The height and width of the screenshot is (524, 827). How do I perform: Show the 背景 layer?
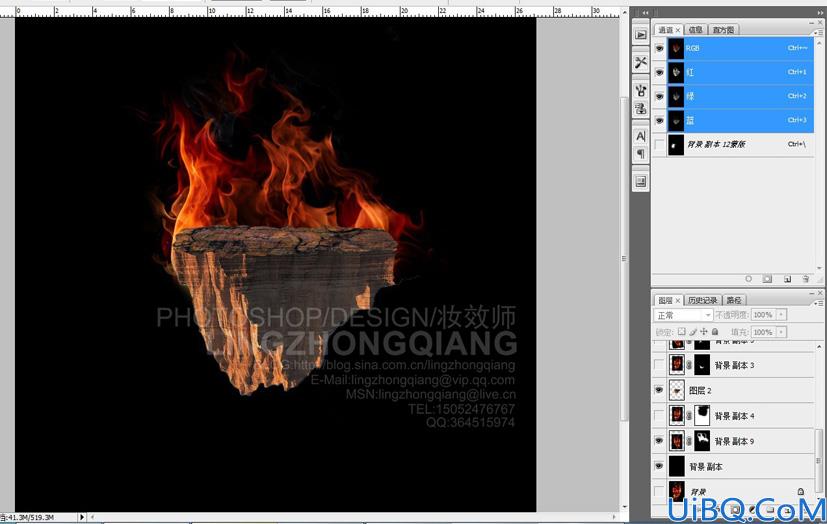659,491
